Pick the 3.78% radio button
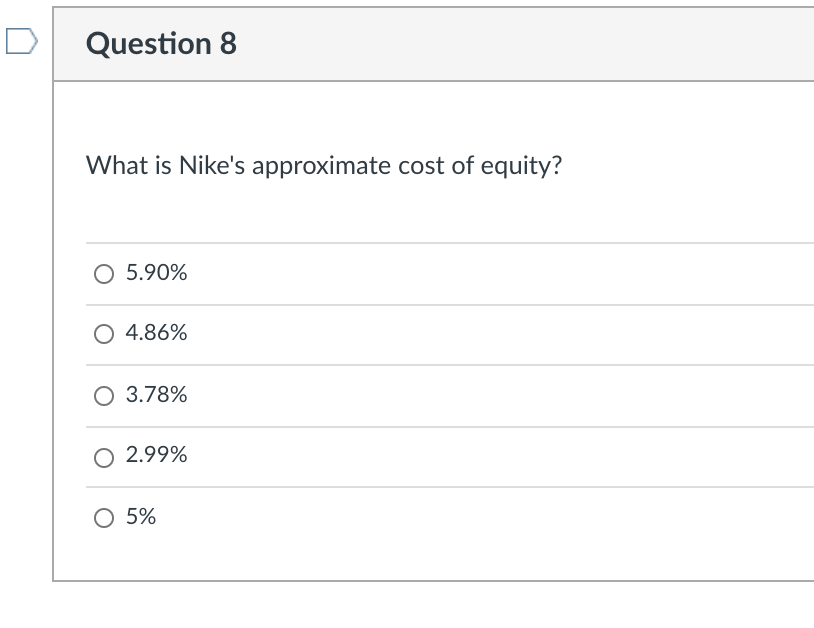The height and width of the screenshot is (628, 814). (x=104, y=395)
